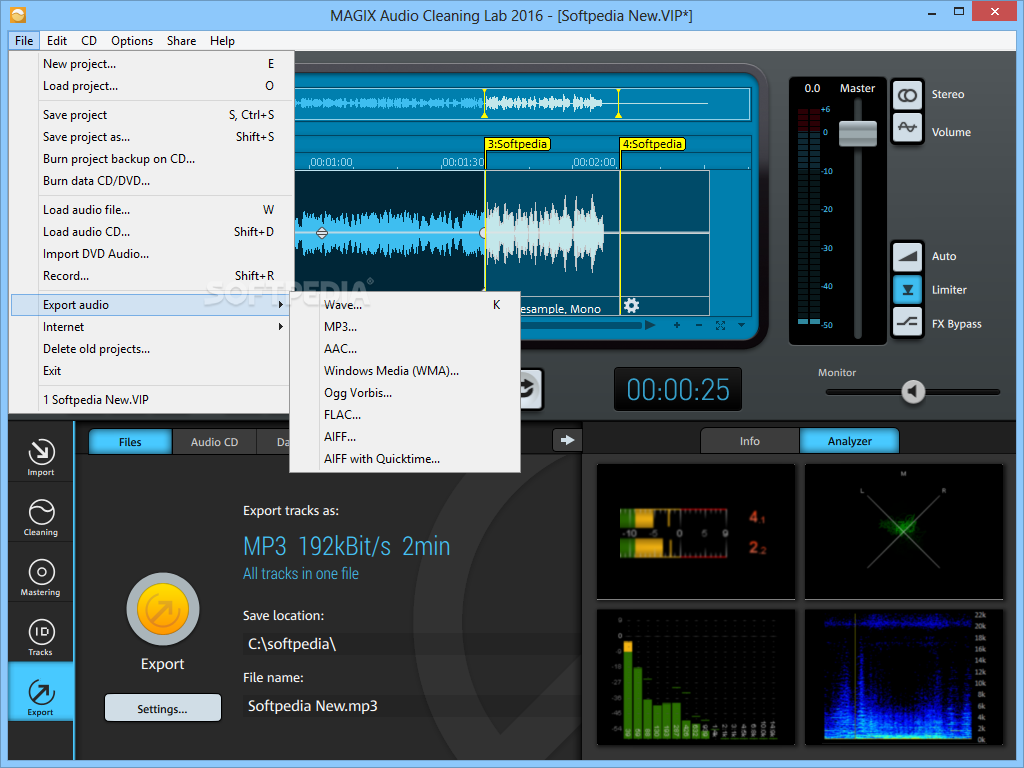Viewport: 1024px width, 768px height.
Task: Open the Import section in sidebar
Action: pos(40,457)
